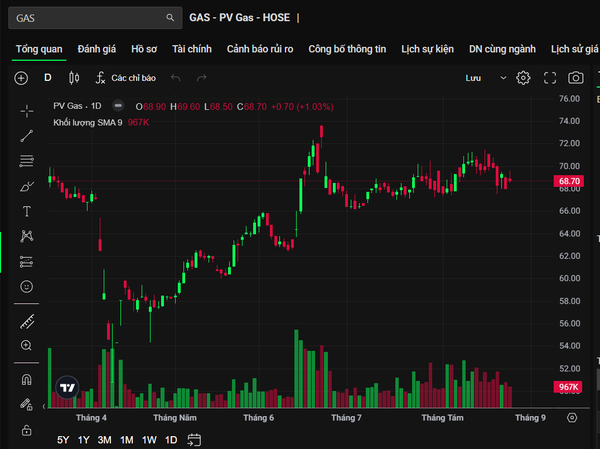Open the Hồ sơ tab
Viewport: 600px width, 449px height.
[x=144, y=49]
